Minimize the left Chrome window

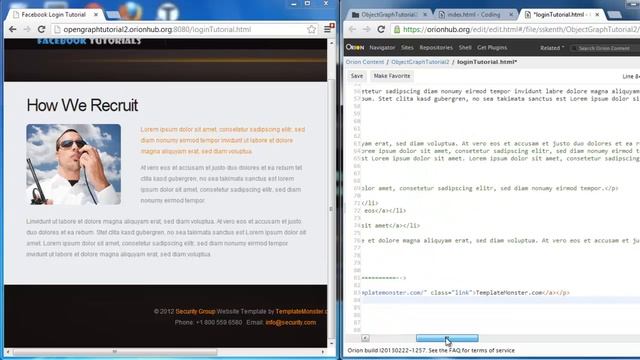293,4
